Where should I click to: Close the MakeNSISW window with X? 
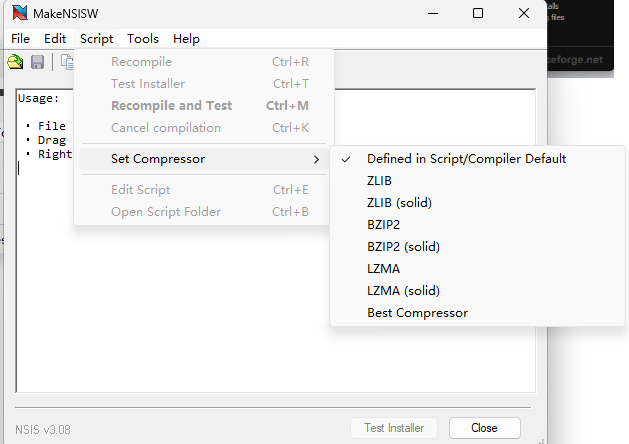523,13
